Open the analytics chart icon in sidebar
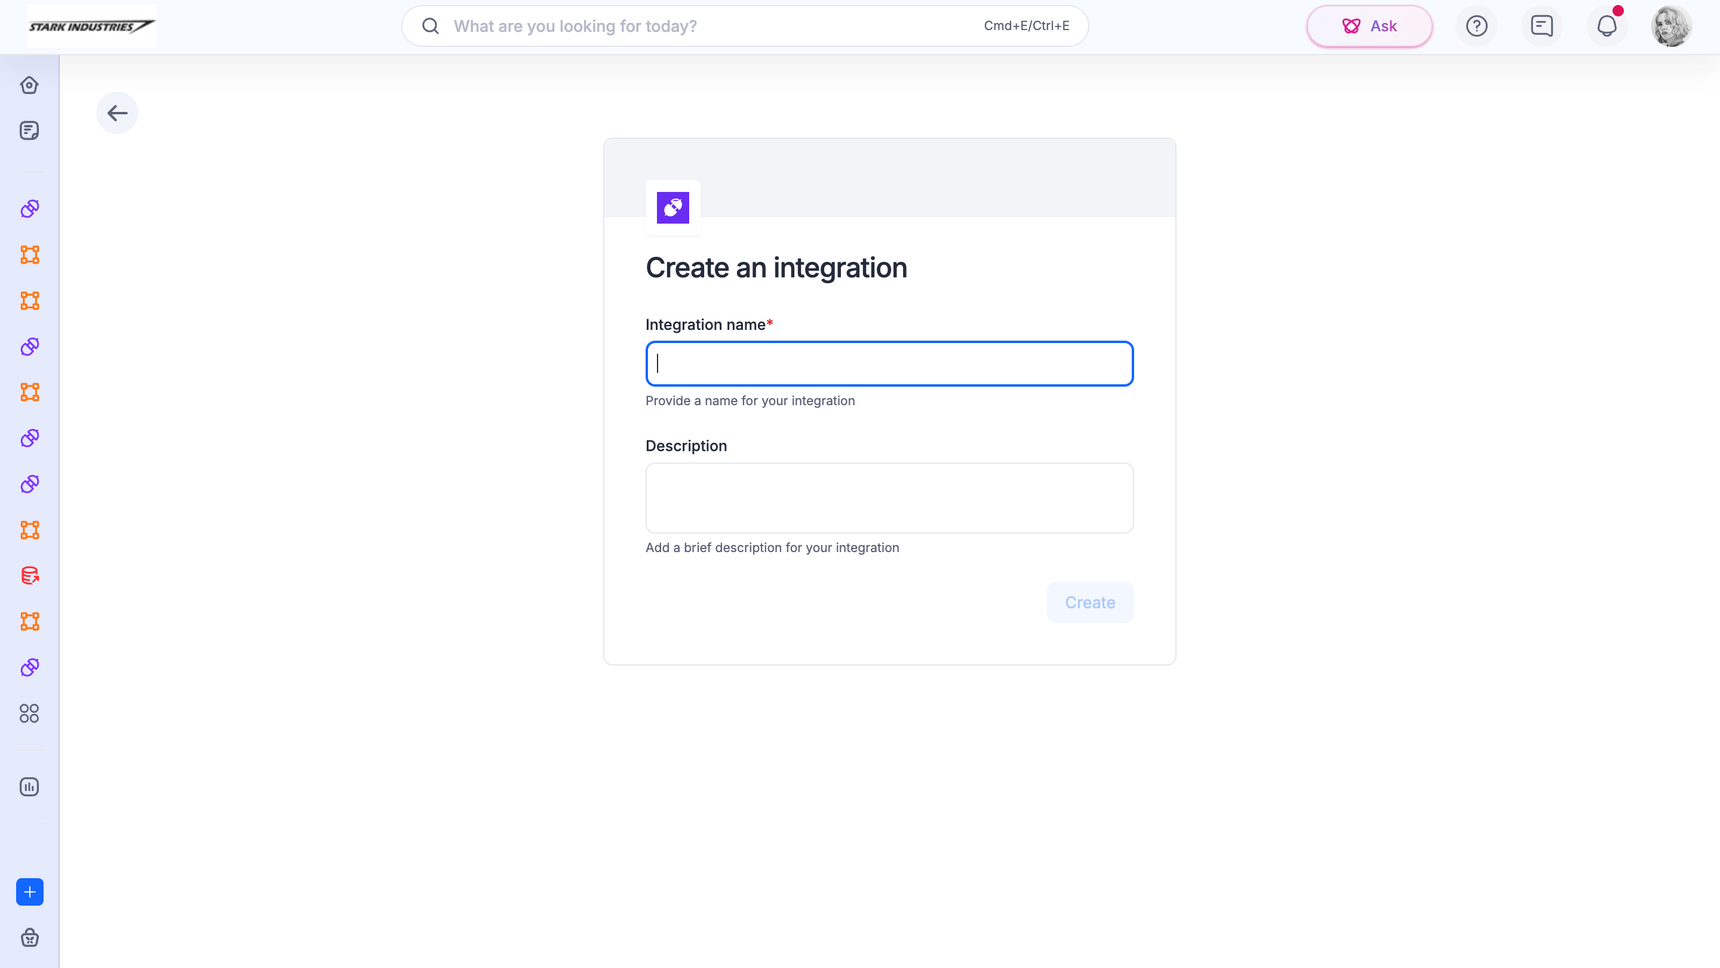Viewport: 1720px width, 968px height. pyautogui.click(x=30, y=787)
